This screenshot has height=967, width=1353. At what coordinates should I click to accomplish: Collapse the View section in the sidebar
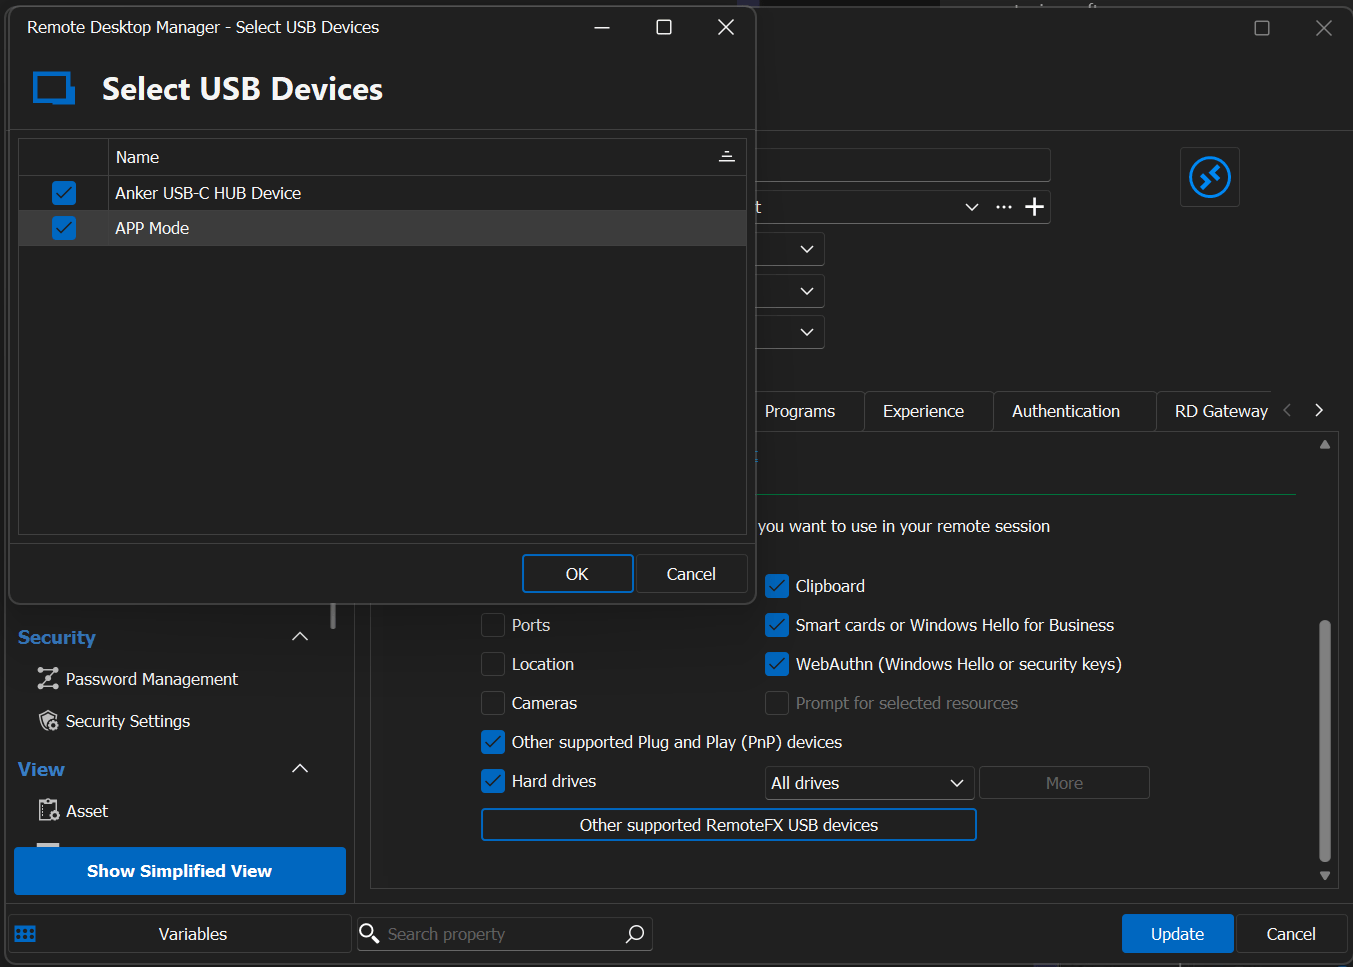(x=299, y=768)
